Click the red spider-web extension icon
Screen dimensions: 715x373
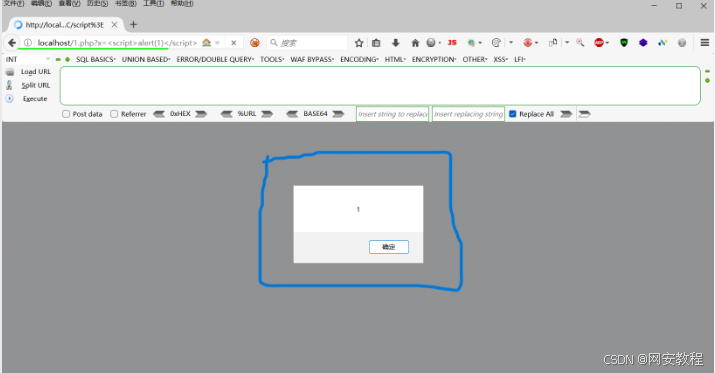pos(528,43)
